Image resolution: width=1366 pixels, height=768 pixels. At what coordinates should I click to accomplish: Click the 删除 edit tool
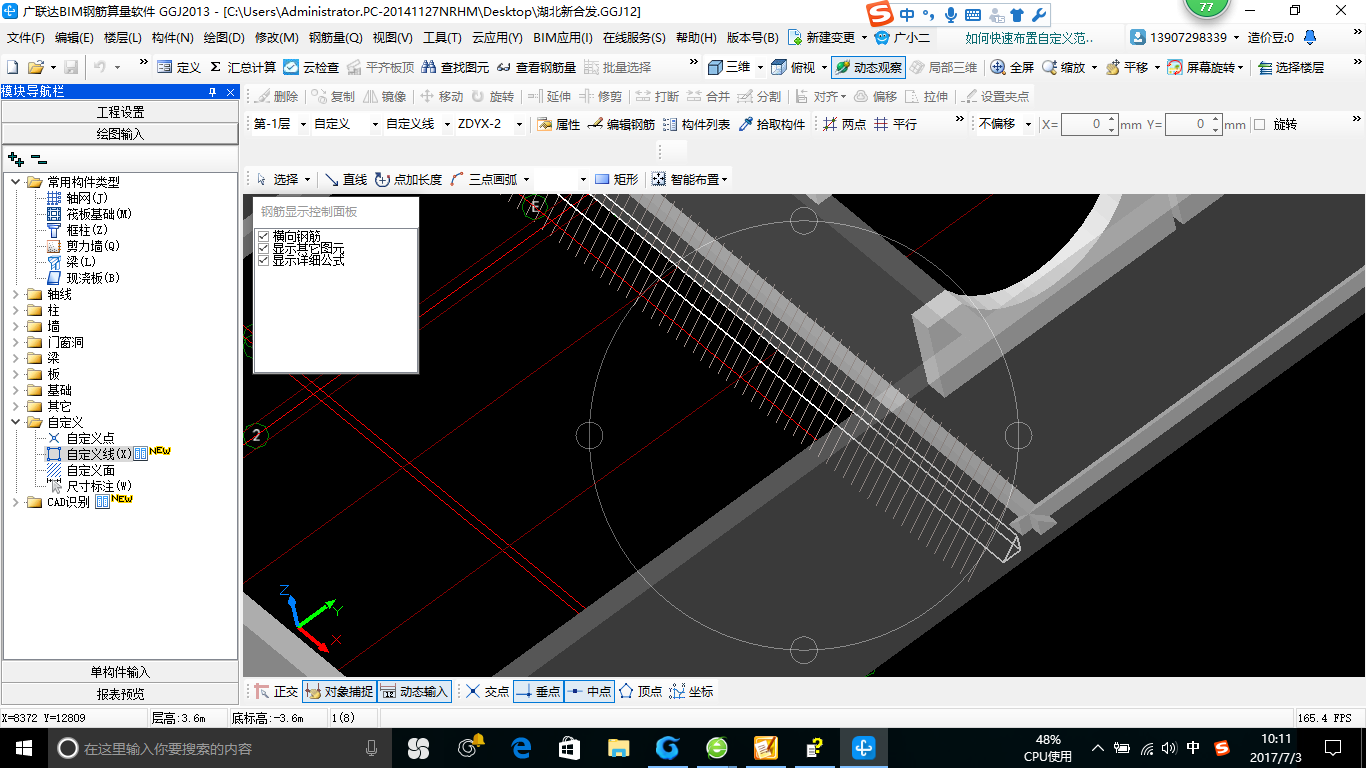coord(276,96)
